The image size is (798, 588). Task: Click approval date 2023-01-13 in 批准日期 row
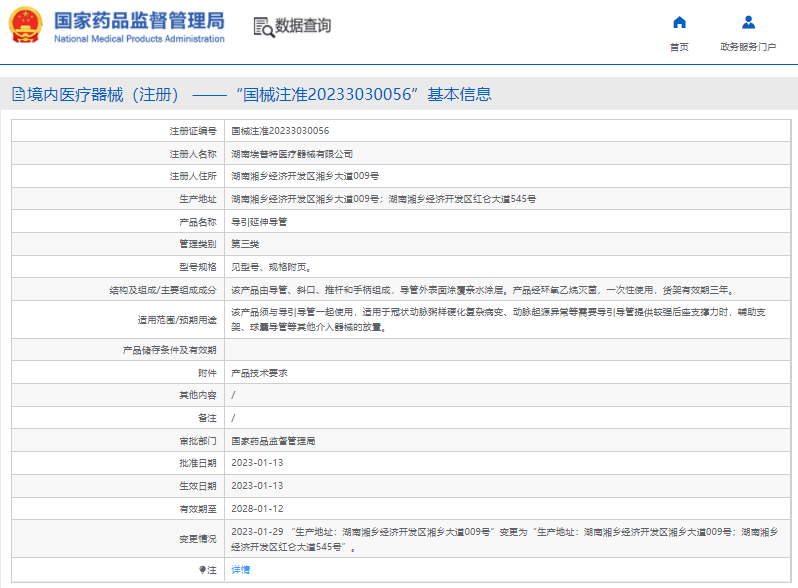click(257, 463)
